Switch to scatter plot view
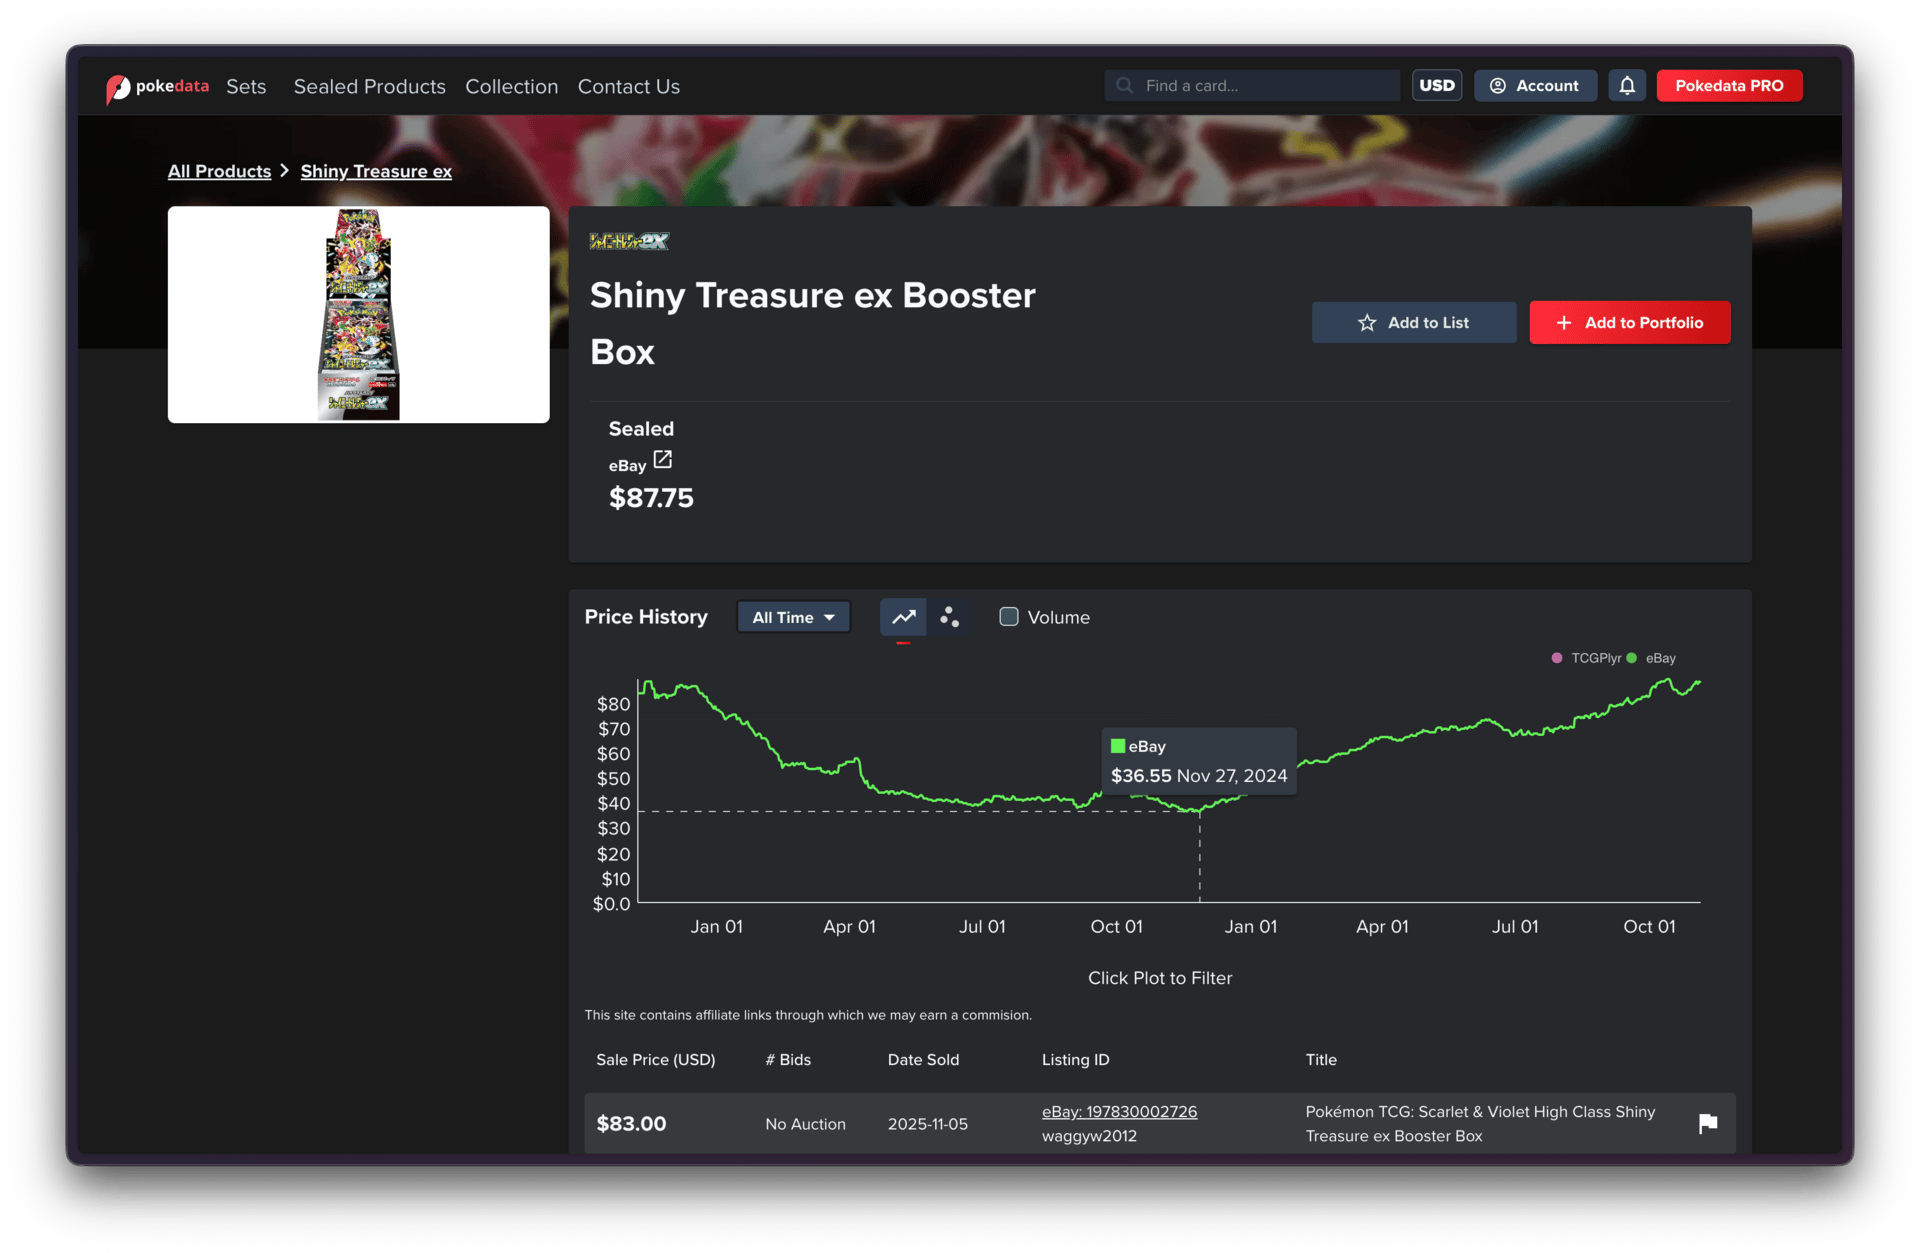The width and height of the screenshot is (1920, 1253). 949,617
